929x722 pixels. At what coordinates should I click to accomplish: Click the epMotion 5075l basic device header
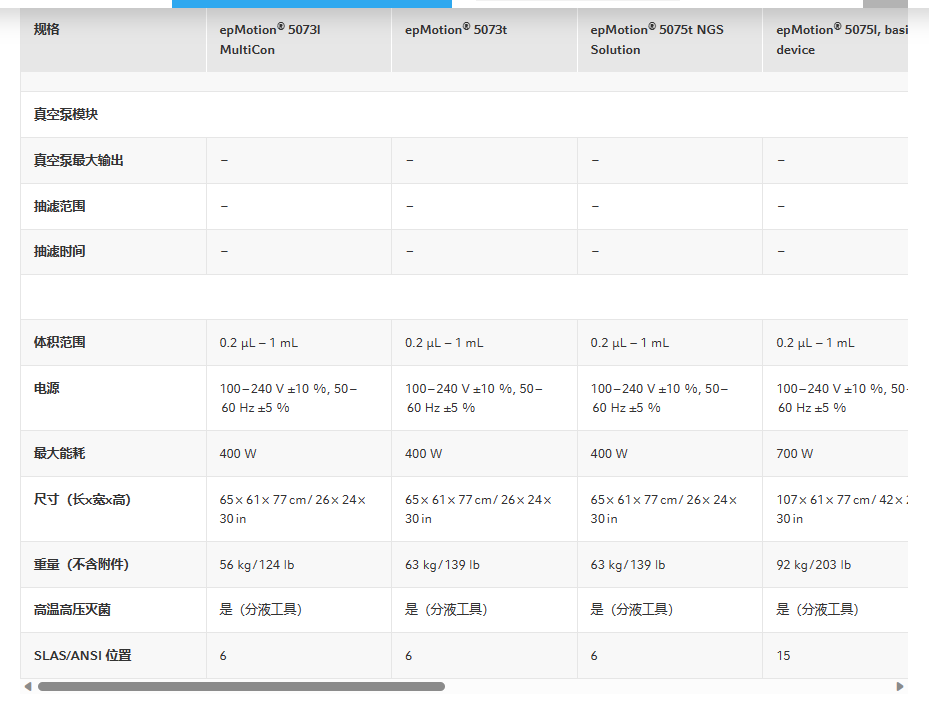coord(841,40)
